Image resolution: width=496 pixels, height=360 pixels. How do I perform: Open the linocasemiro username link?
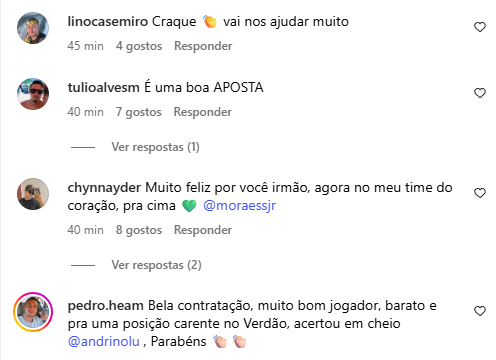108,22
